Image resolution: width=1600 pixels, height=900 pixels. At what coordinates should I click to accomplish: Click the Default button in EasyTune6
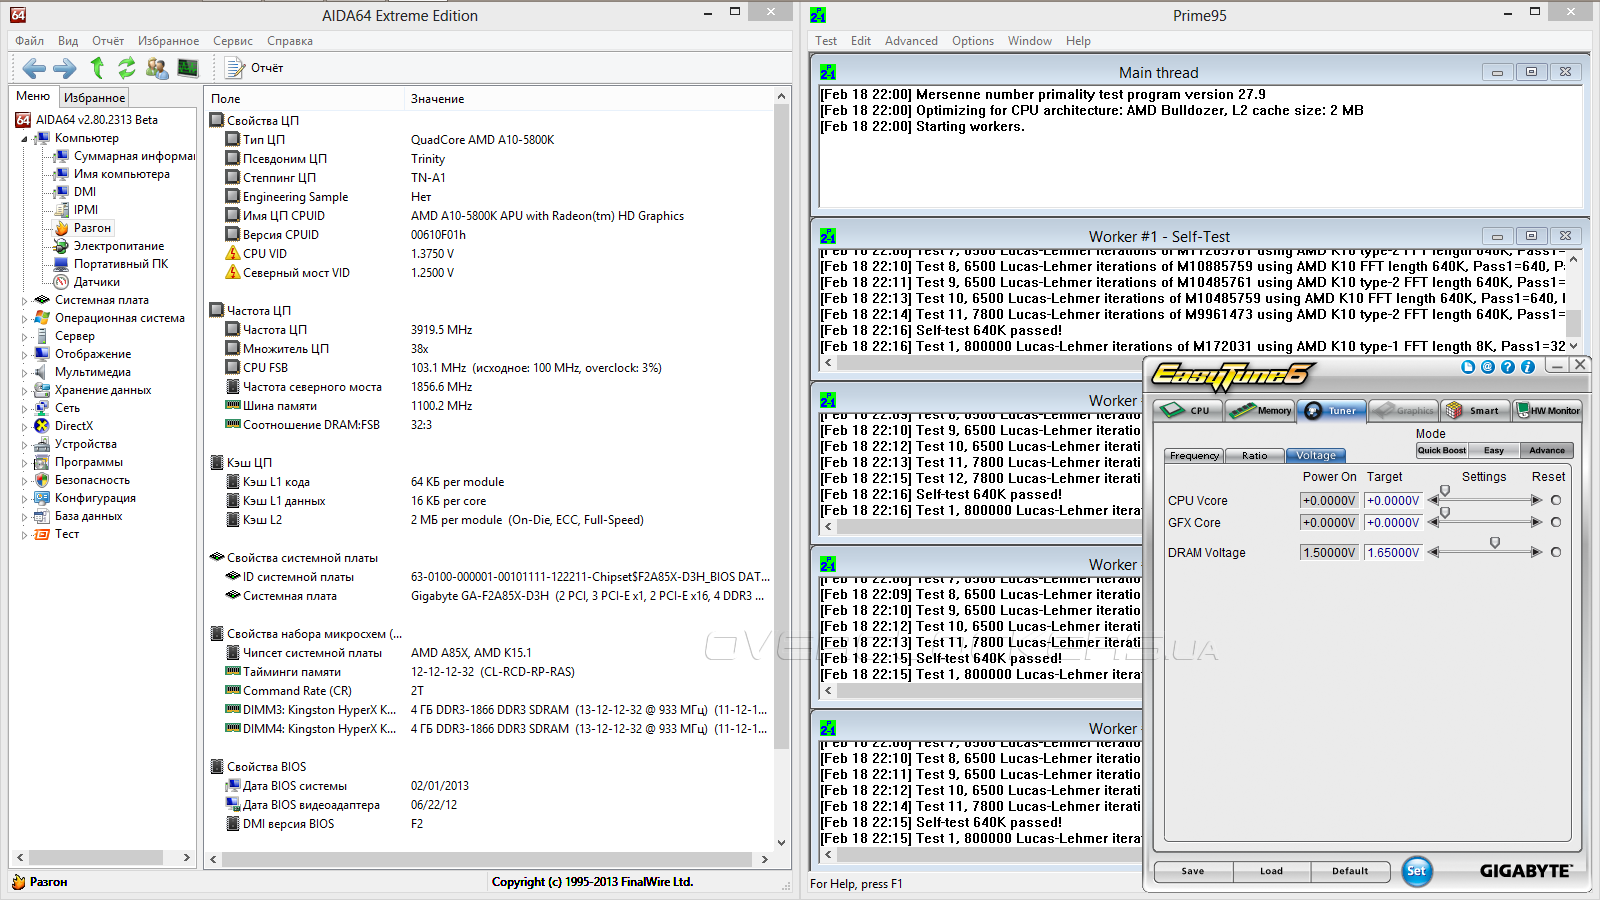point(1350,871)
